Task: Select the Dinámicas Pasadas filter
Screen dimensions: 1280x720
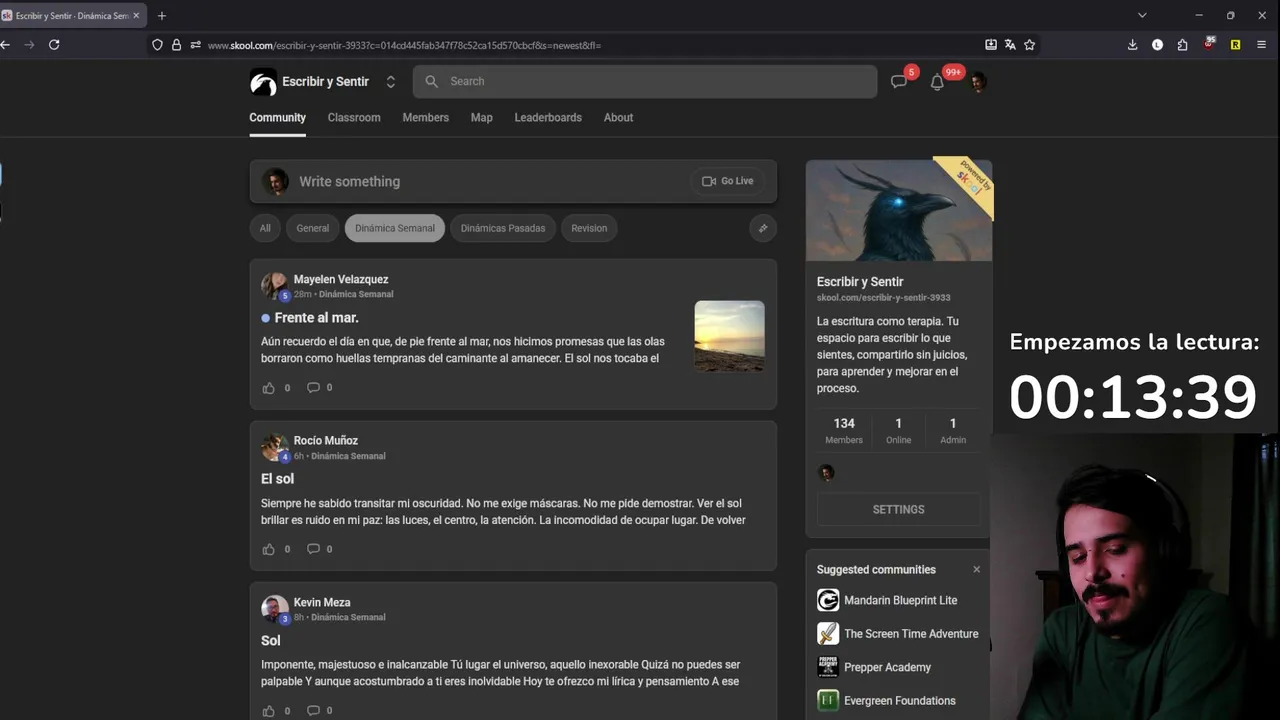Action: [503, 228]
